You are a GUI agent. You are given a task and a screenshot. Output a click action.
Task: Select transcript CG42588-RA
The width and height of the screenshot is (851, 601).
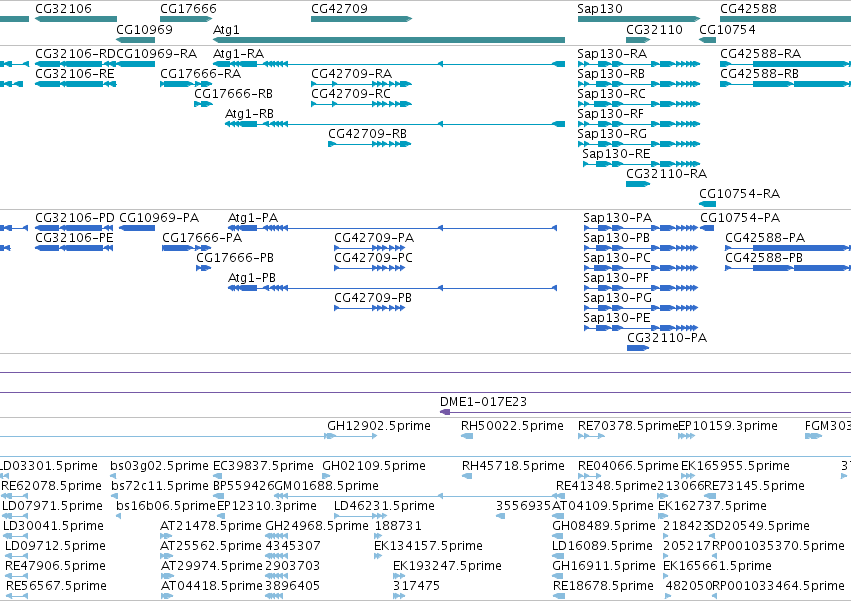click(x=785, y=64)
